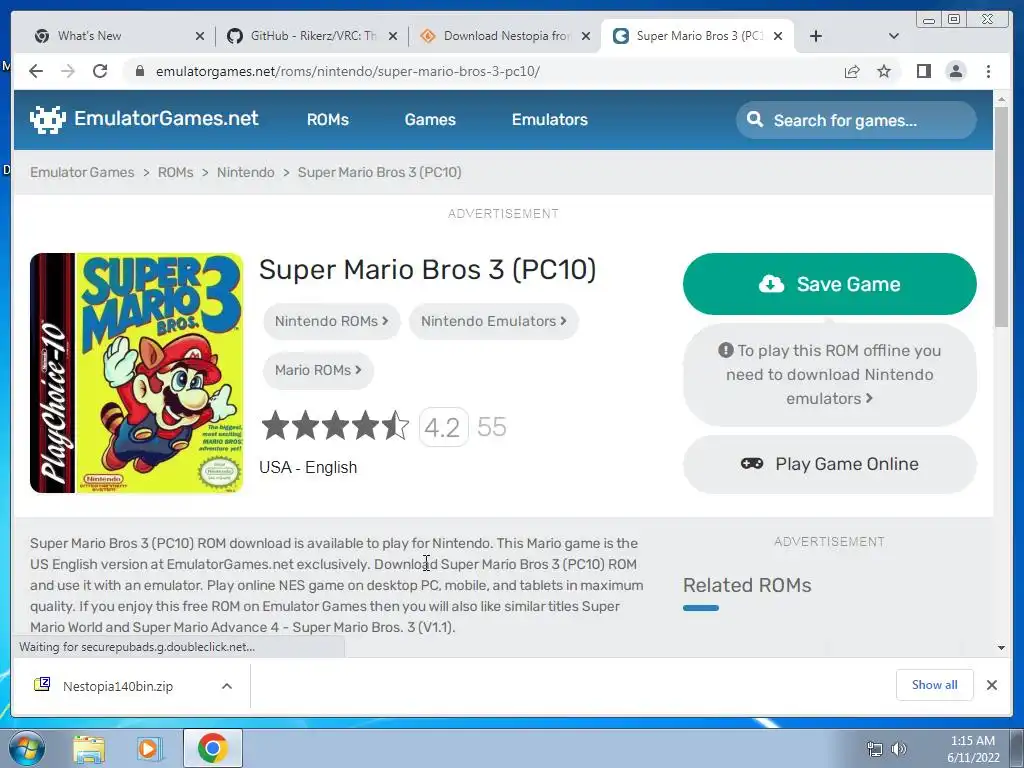This screenshot has width=1024, height=768.
Task: Click the 4.2 rating score box
Action: click(x=443, y=427)
